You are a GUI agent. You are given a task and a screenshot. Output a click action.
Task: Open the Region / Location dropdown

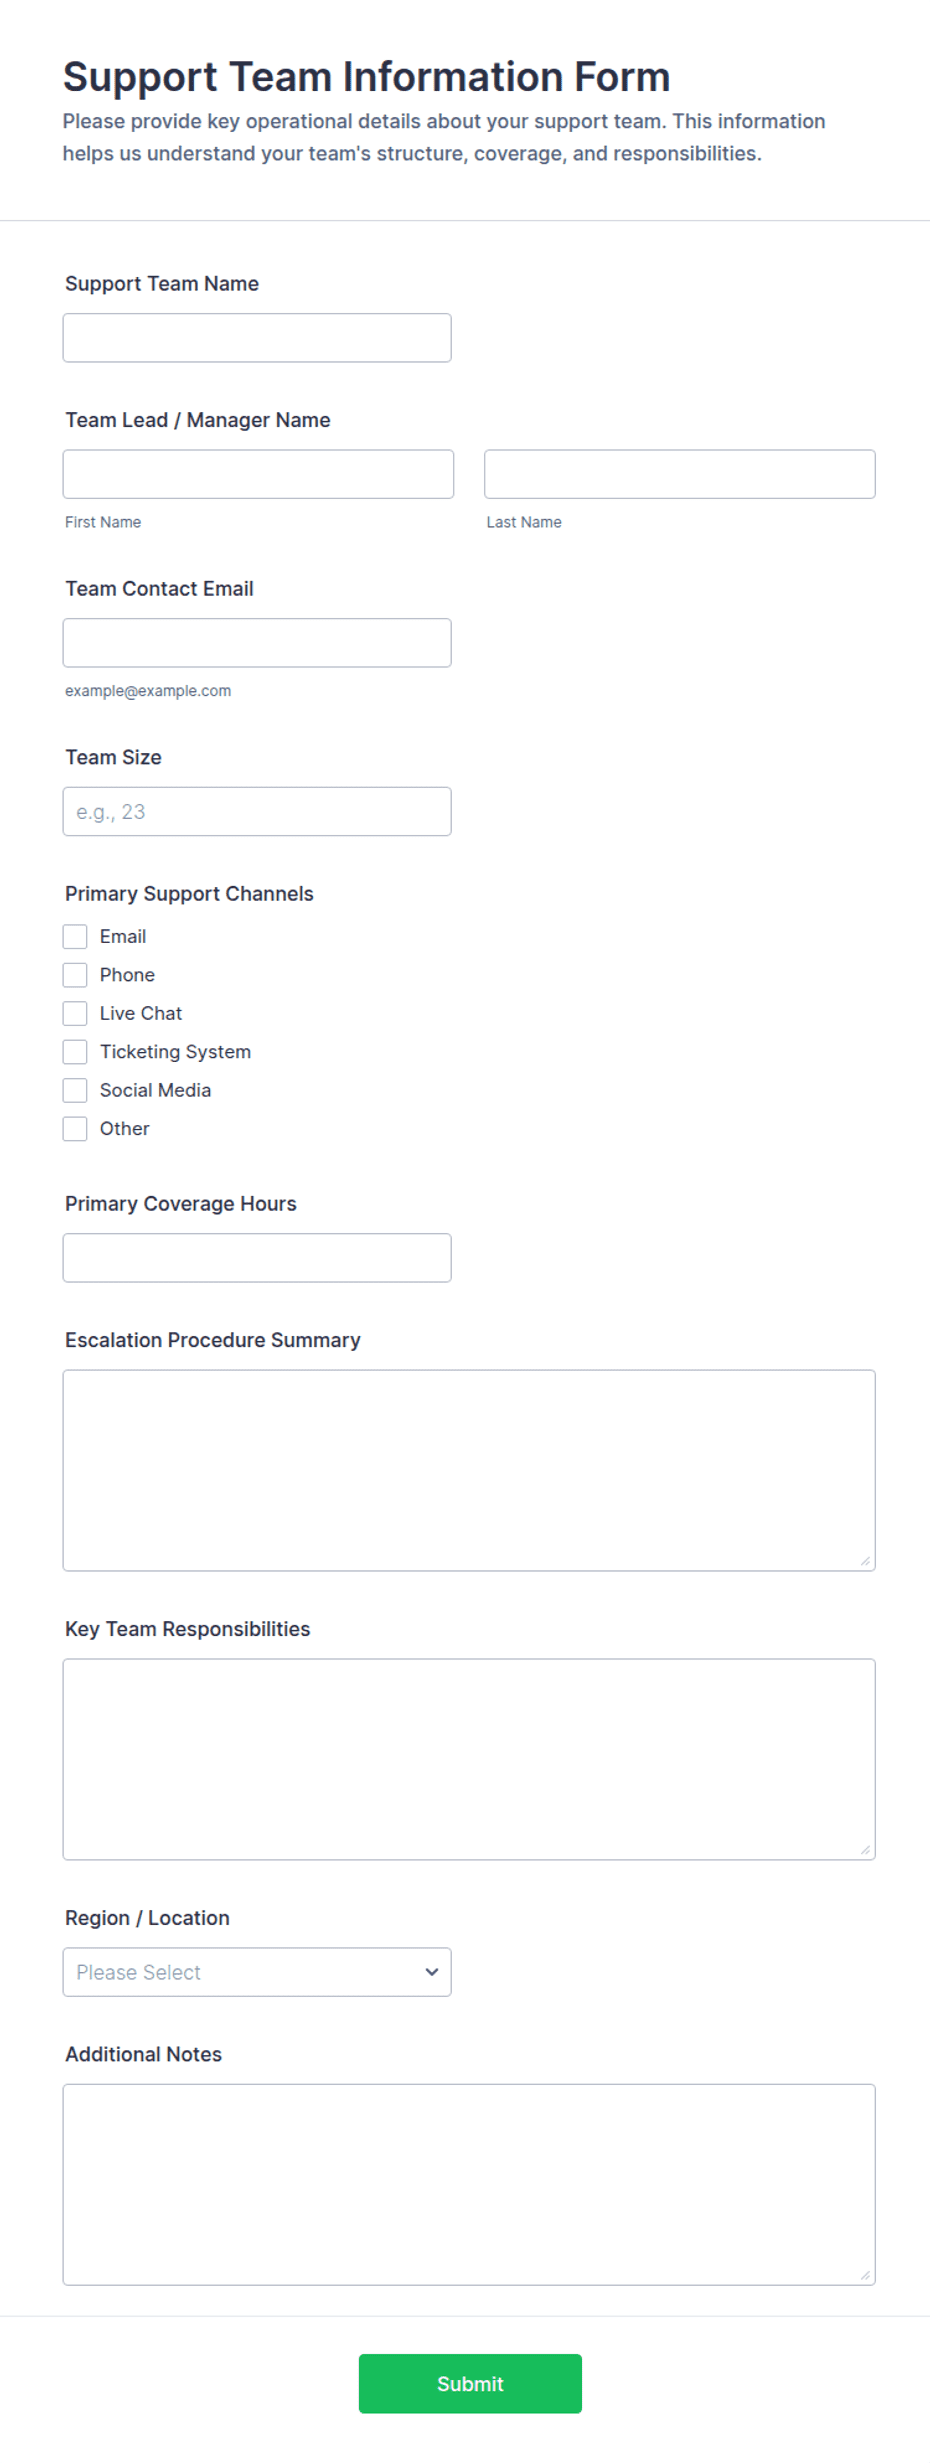(257, 1972)
